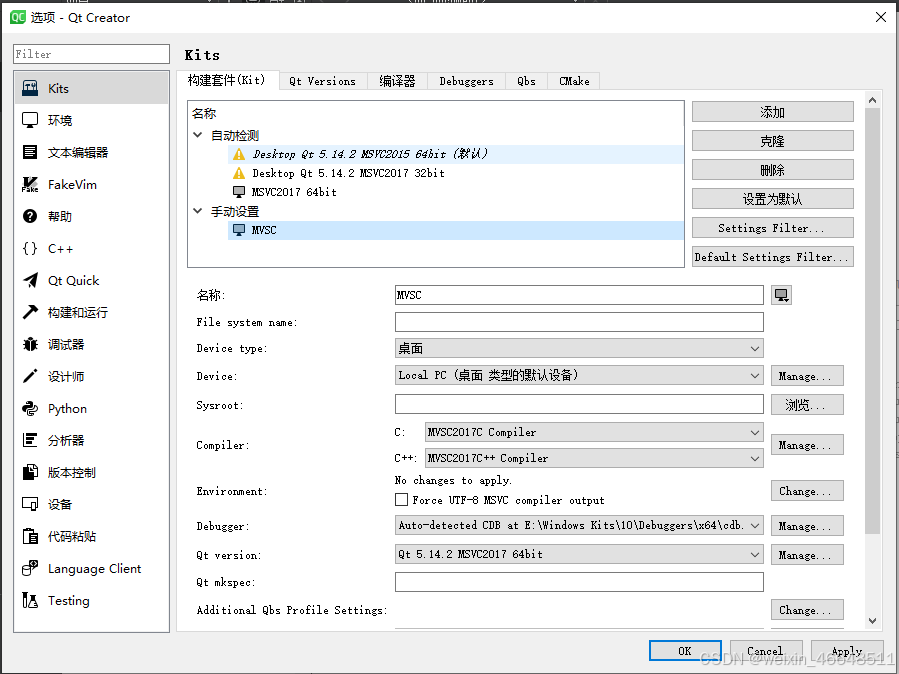Click Change... for Additional Qbs Profile Settings
The image size is (899, 674).
coord(807,610)
